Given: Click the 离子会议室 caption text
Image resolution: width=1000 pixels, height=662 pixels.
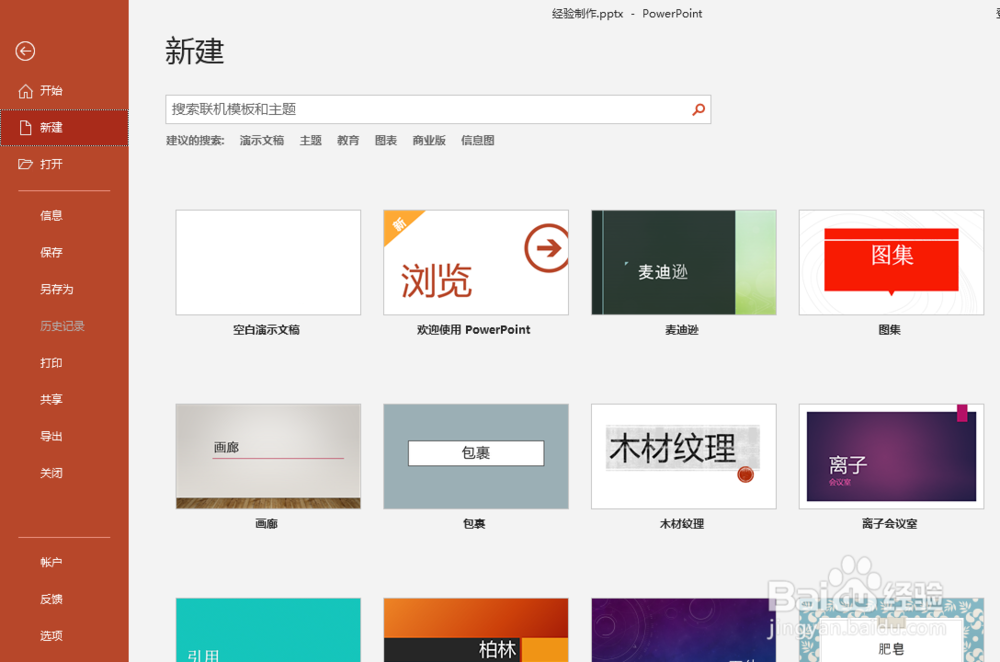Looking at the screenshot, I should point(889,524).
